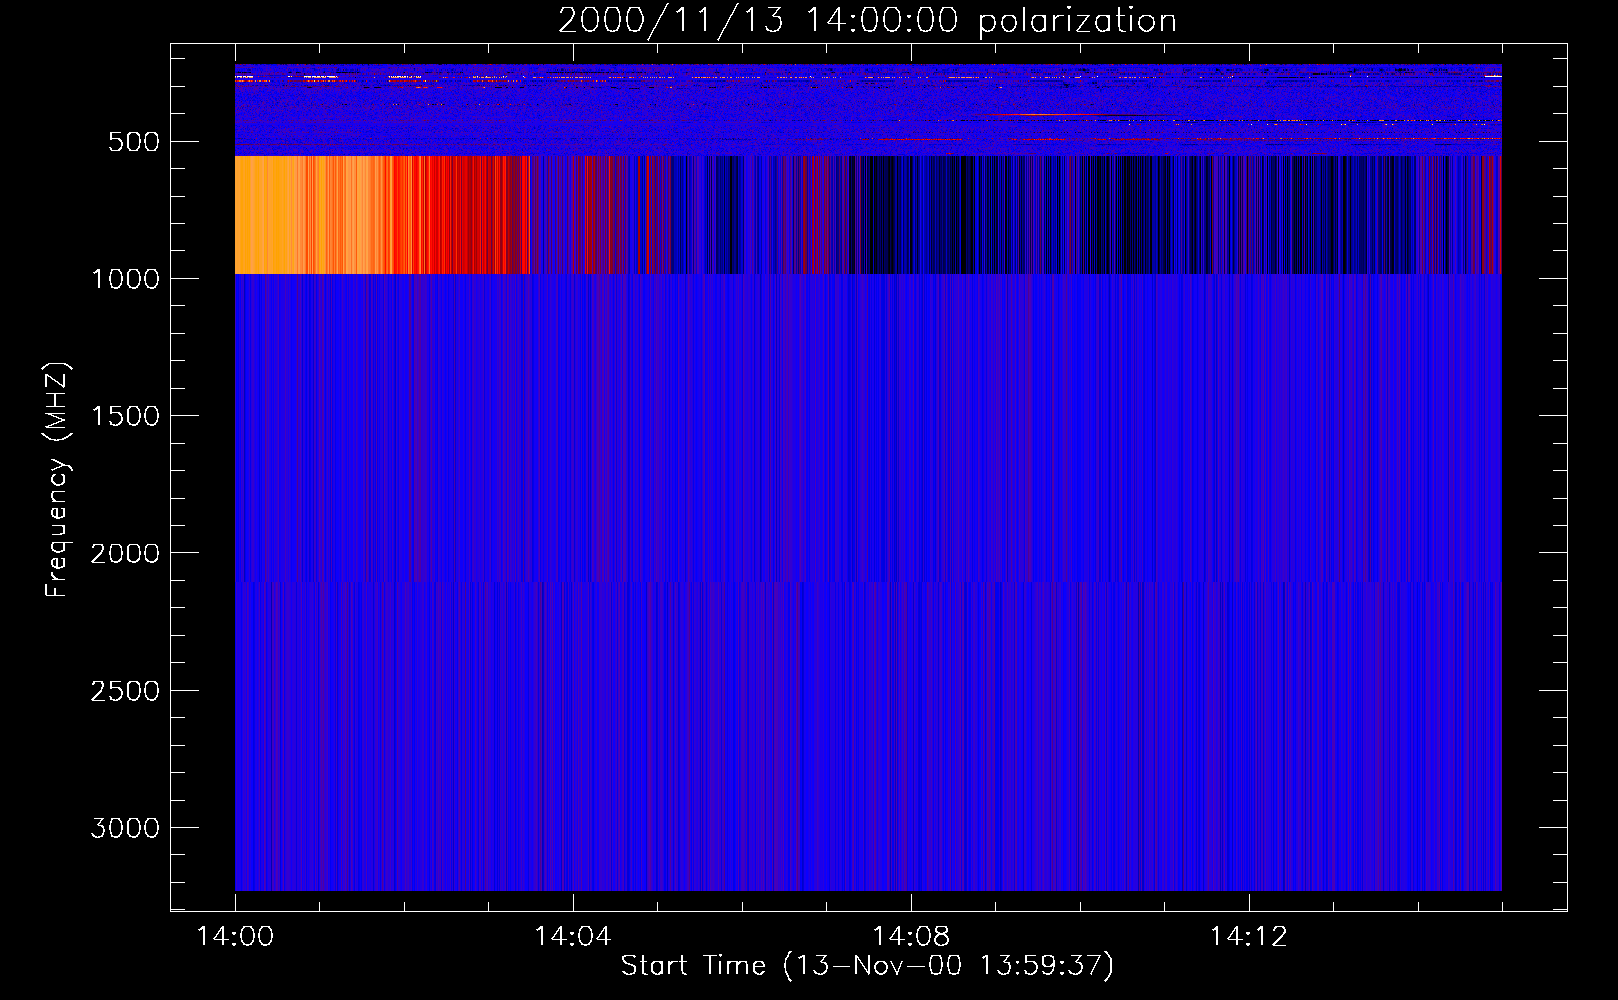Click the 14:12 time tick label
This screenshot has width=1618, height=1000.
pyautogui.click(x=1247, y=937)
